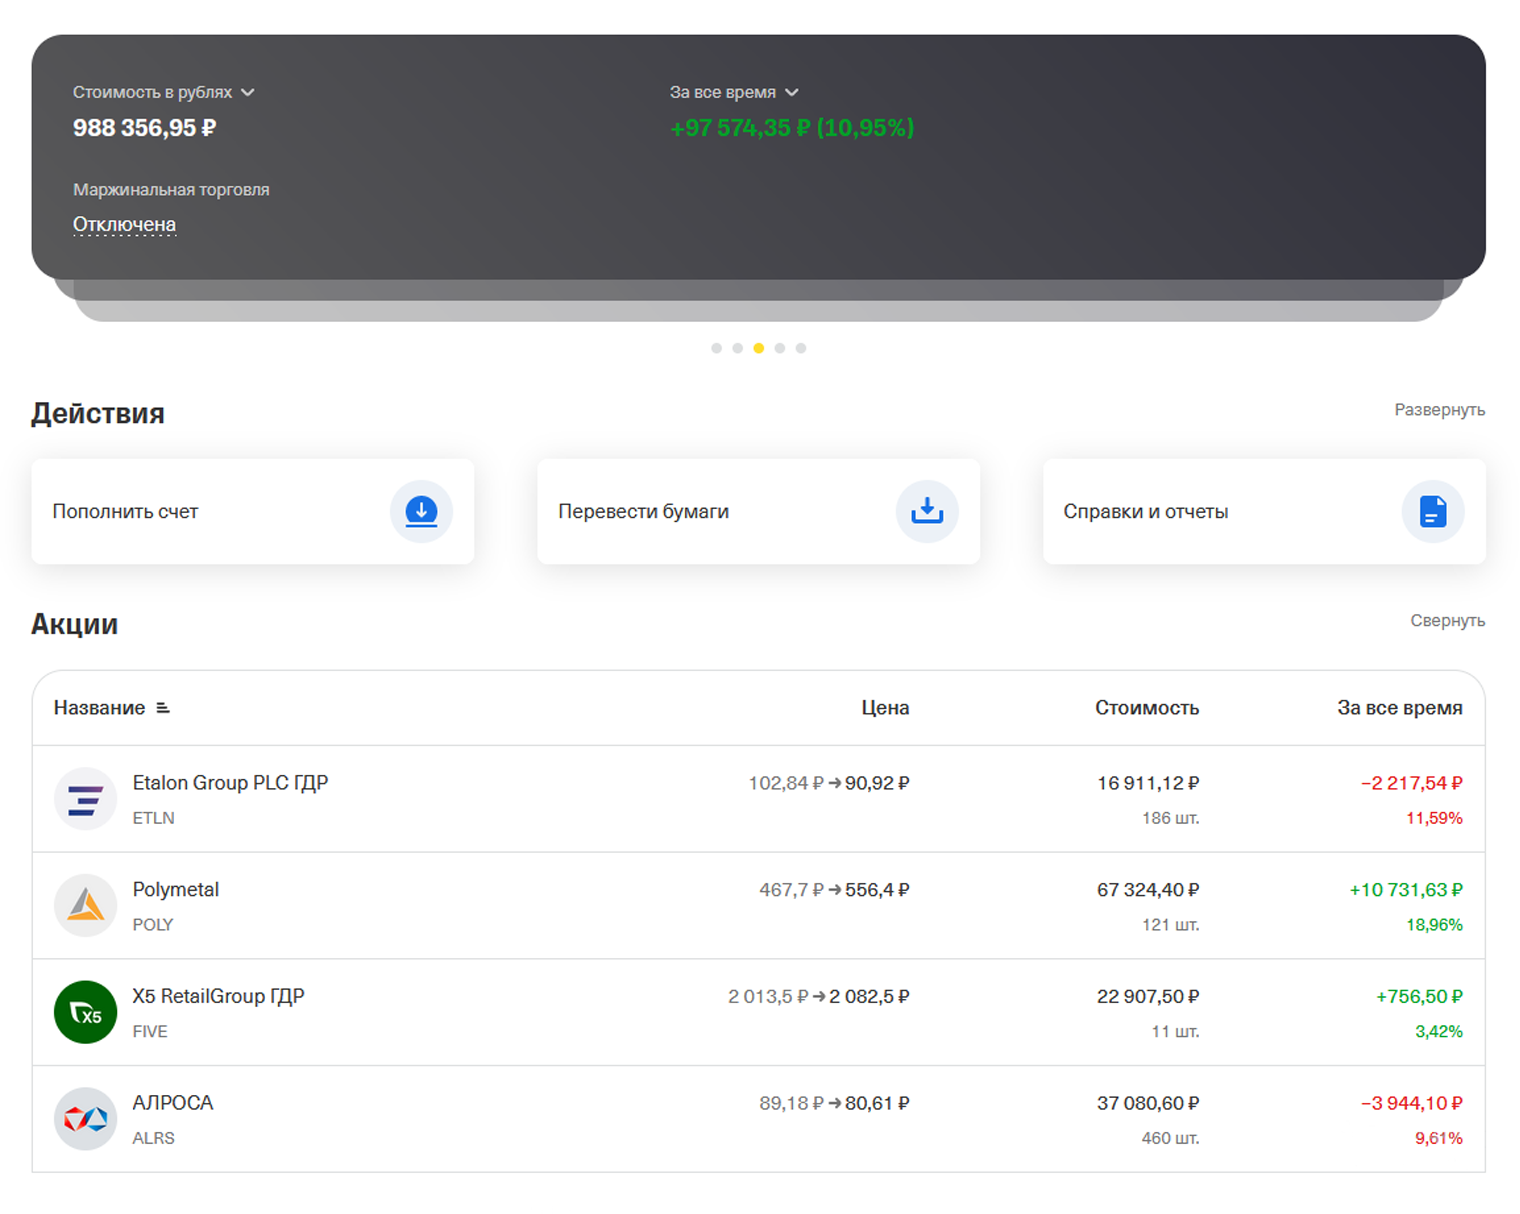Viewport: 1520px width, 1214px height.
Task: Open the АЛРОСА stock row
Action: pyautogui.click(x=758, y=1119)
